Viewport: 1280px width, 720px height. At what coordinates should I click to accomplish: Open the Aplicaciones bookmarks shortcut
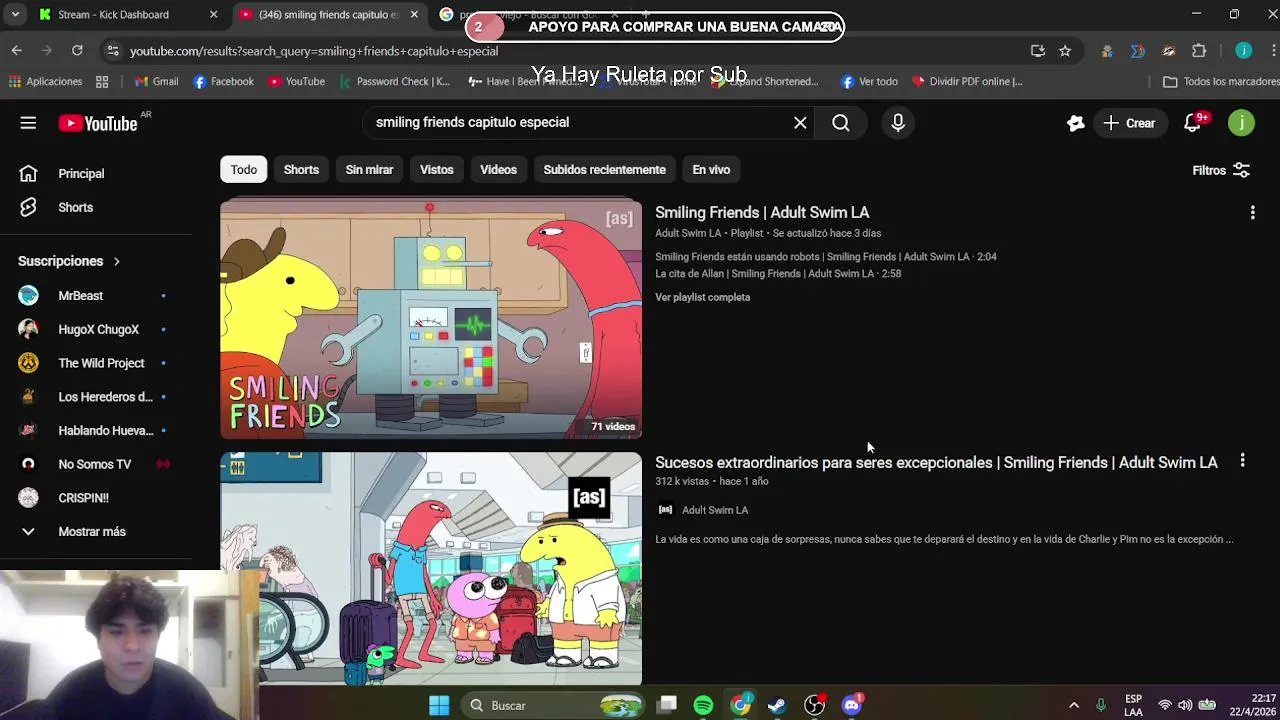pos(45,82)
